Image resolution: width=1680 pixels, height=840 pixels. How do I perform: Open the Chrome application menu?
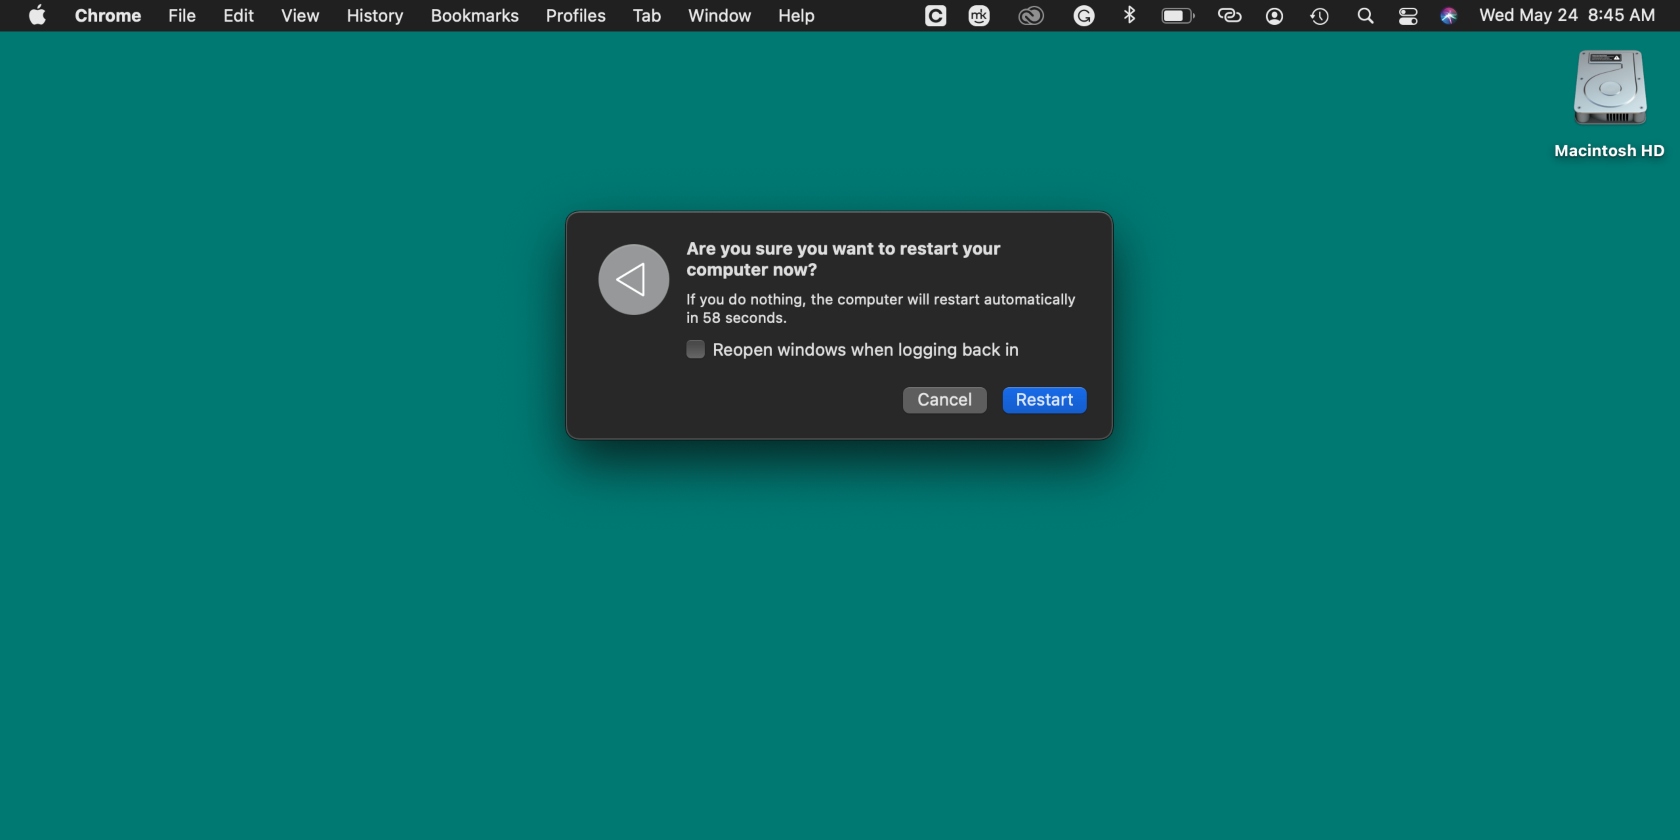[108, 15]
